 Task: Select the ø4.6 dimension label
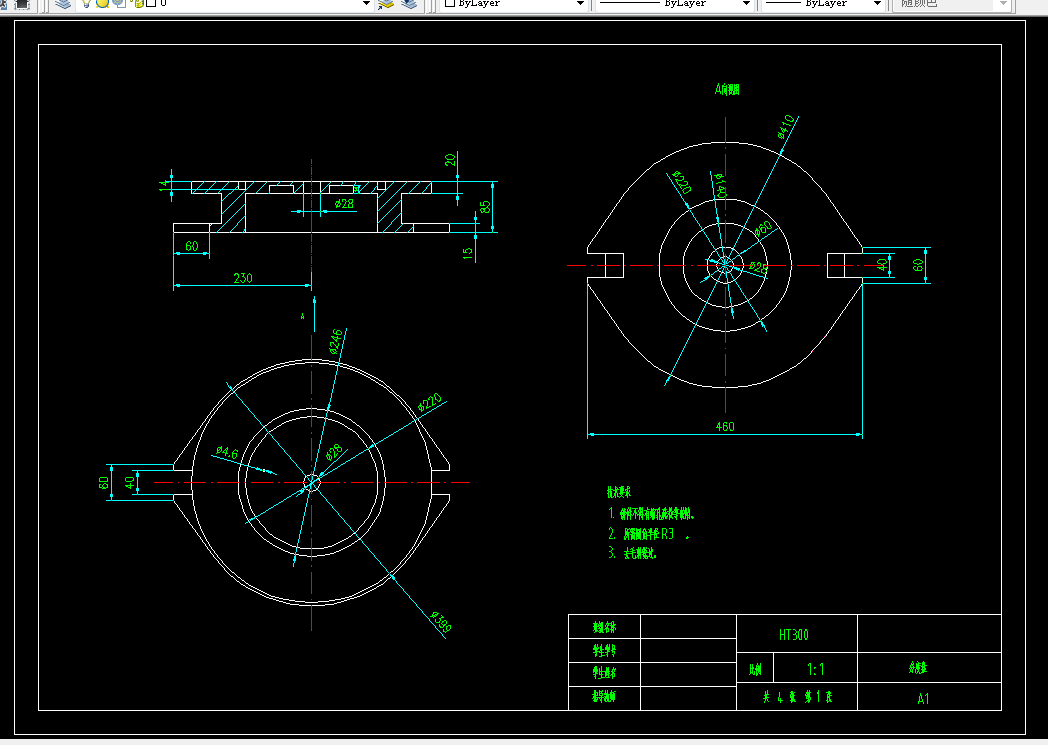click(x=227, y=452)
